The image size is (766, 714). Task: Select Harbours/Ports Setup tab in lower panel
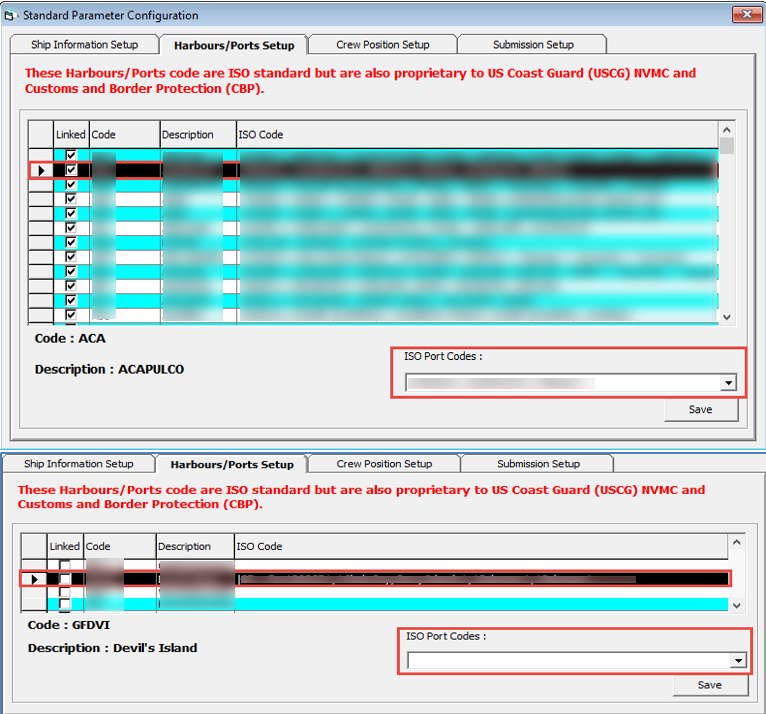point(232,464)
